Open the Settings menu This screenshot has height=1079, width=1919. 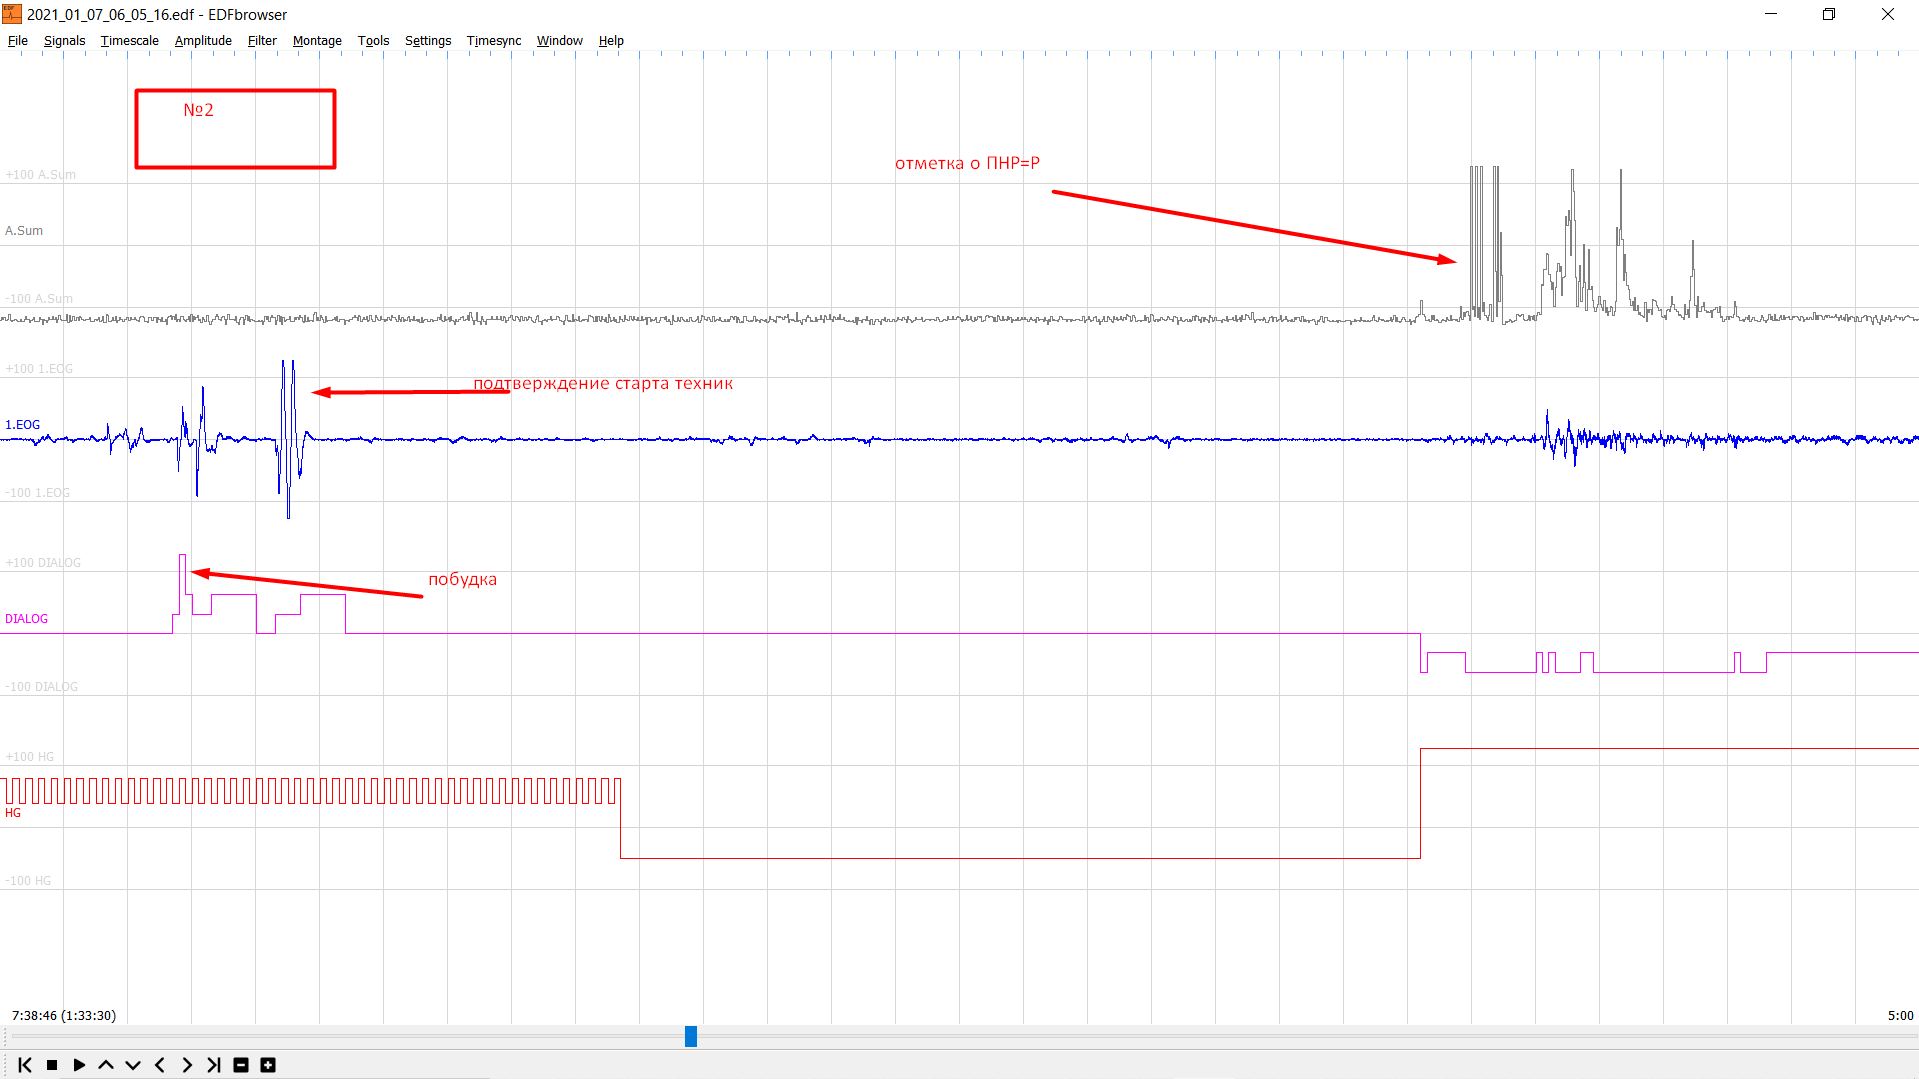pos(428,41)
